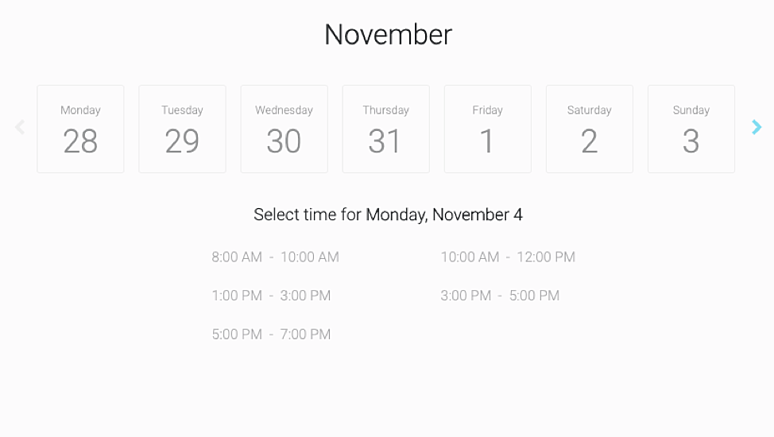Click the Friday label on card
Screen dimensions: 774x437
pos(488,110)
